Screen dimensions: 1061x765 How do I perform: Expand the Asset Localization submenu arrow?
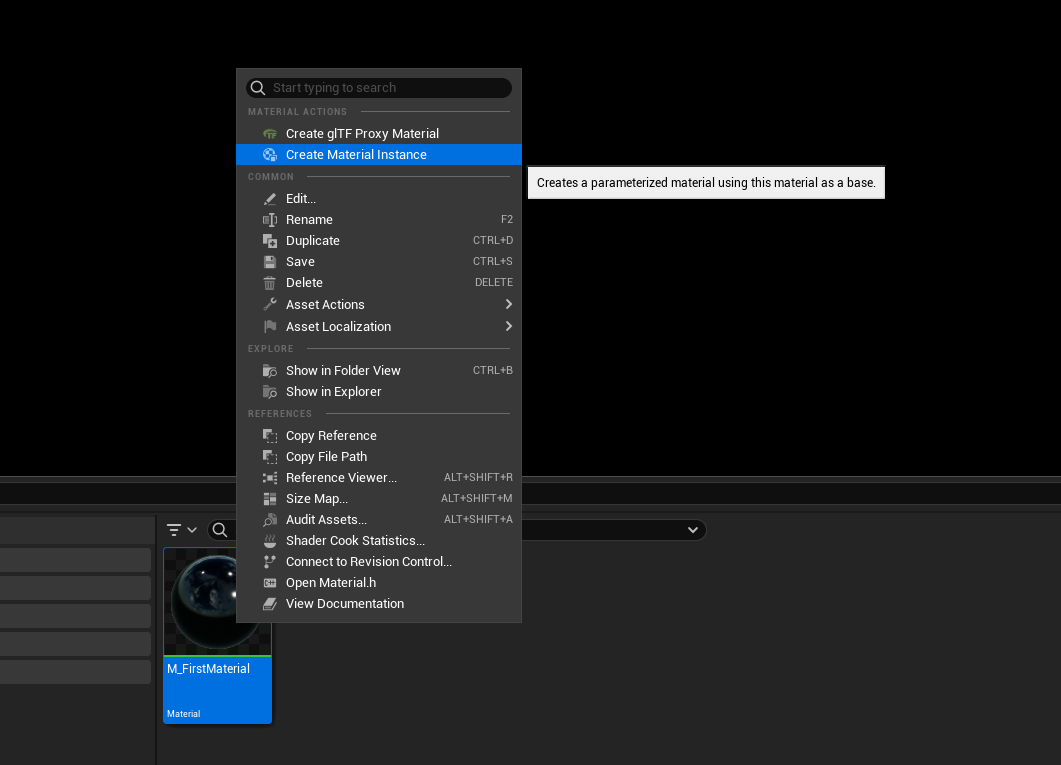pos(509,327)
